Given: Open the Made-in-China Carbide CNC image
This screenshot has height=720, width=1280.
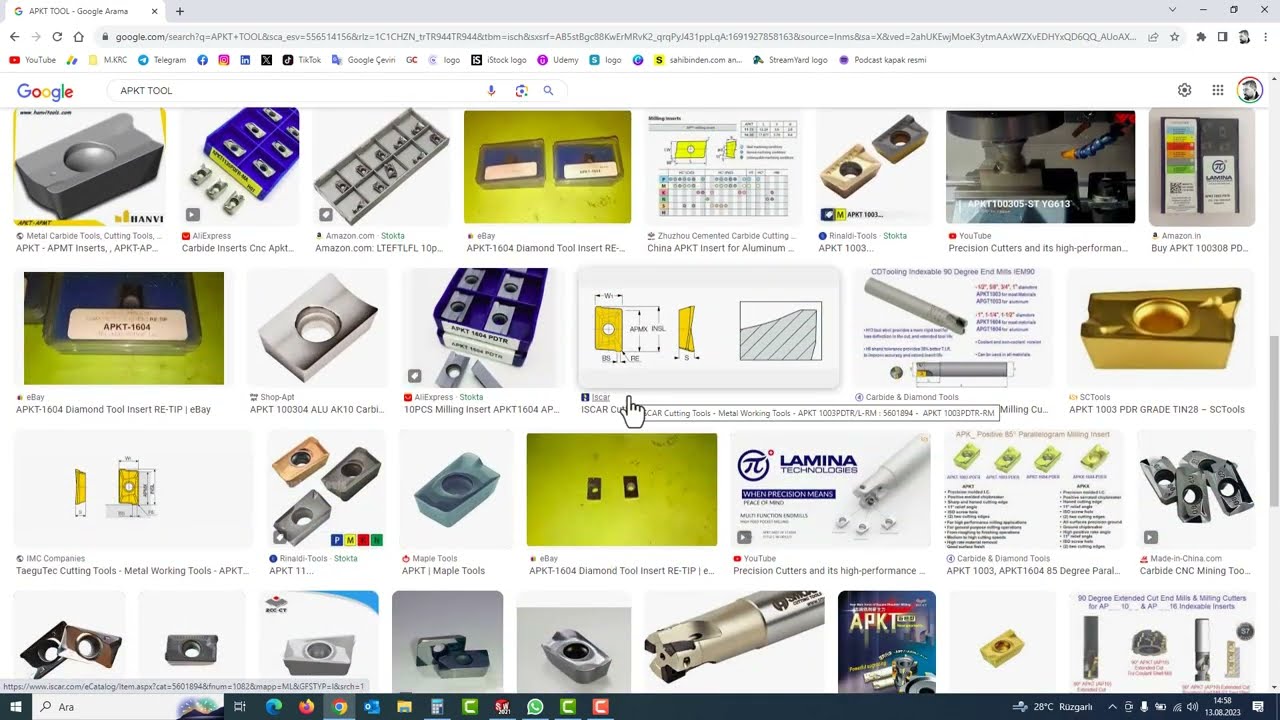Looking at the screenshot, I should click(x=1197, y=490).
